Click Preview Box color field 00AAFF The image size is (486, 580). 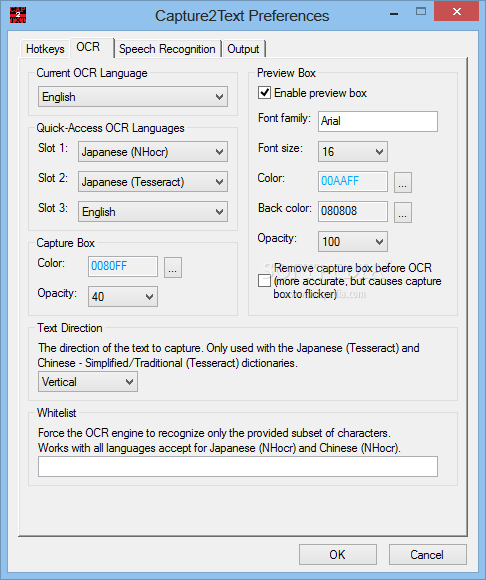pos(353,181)
